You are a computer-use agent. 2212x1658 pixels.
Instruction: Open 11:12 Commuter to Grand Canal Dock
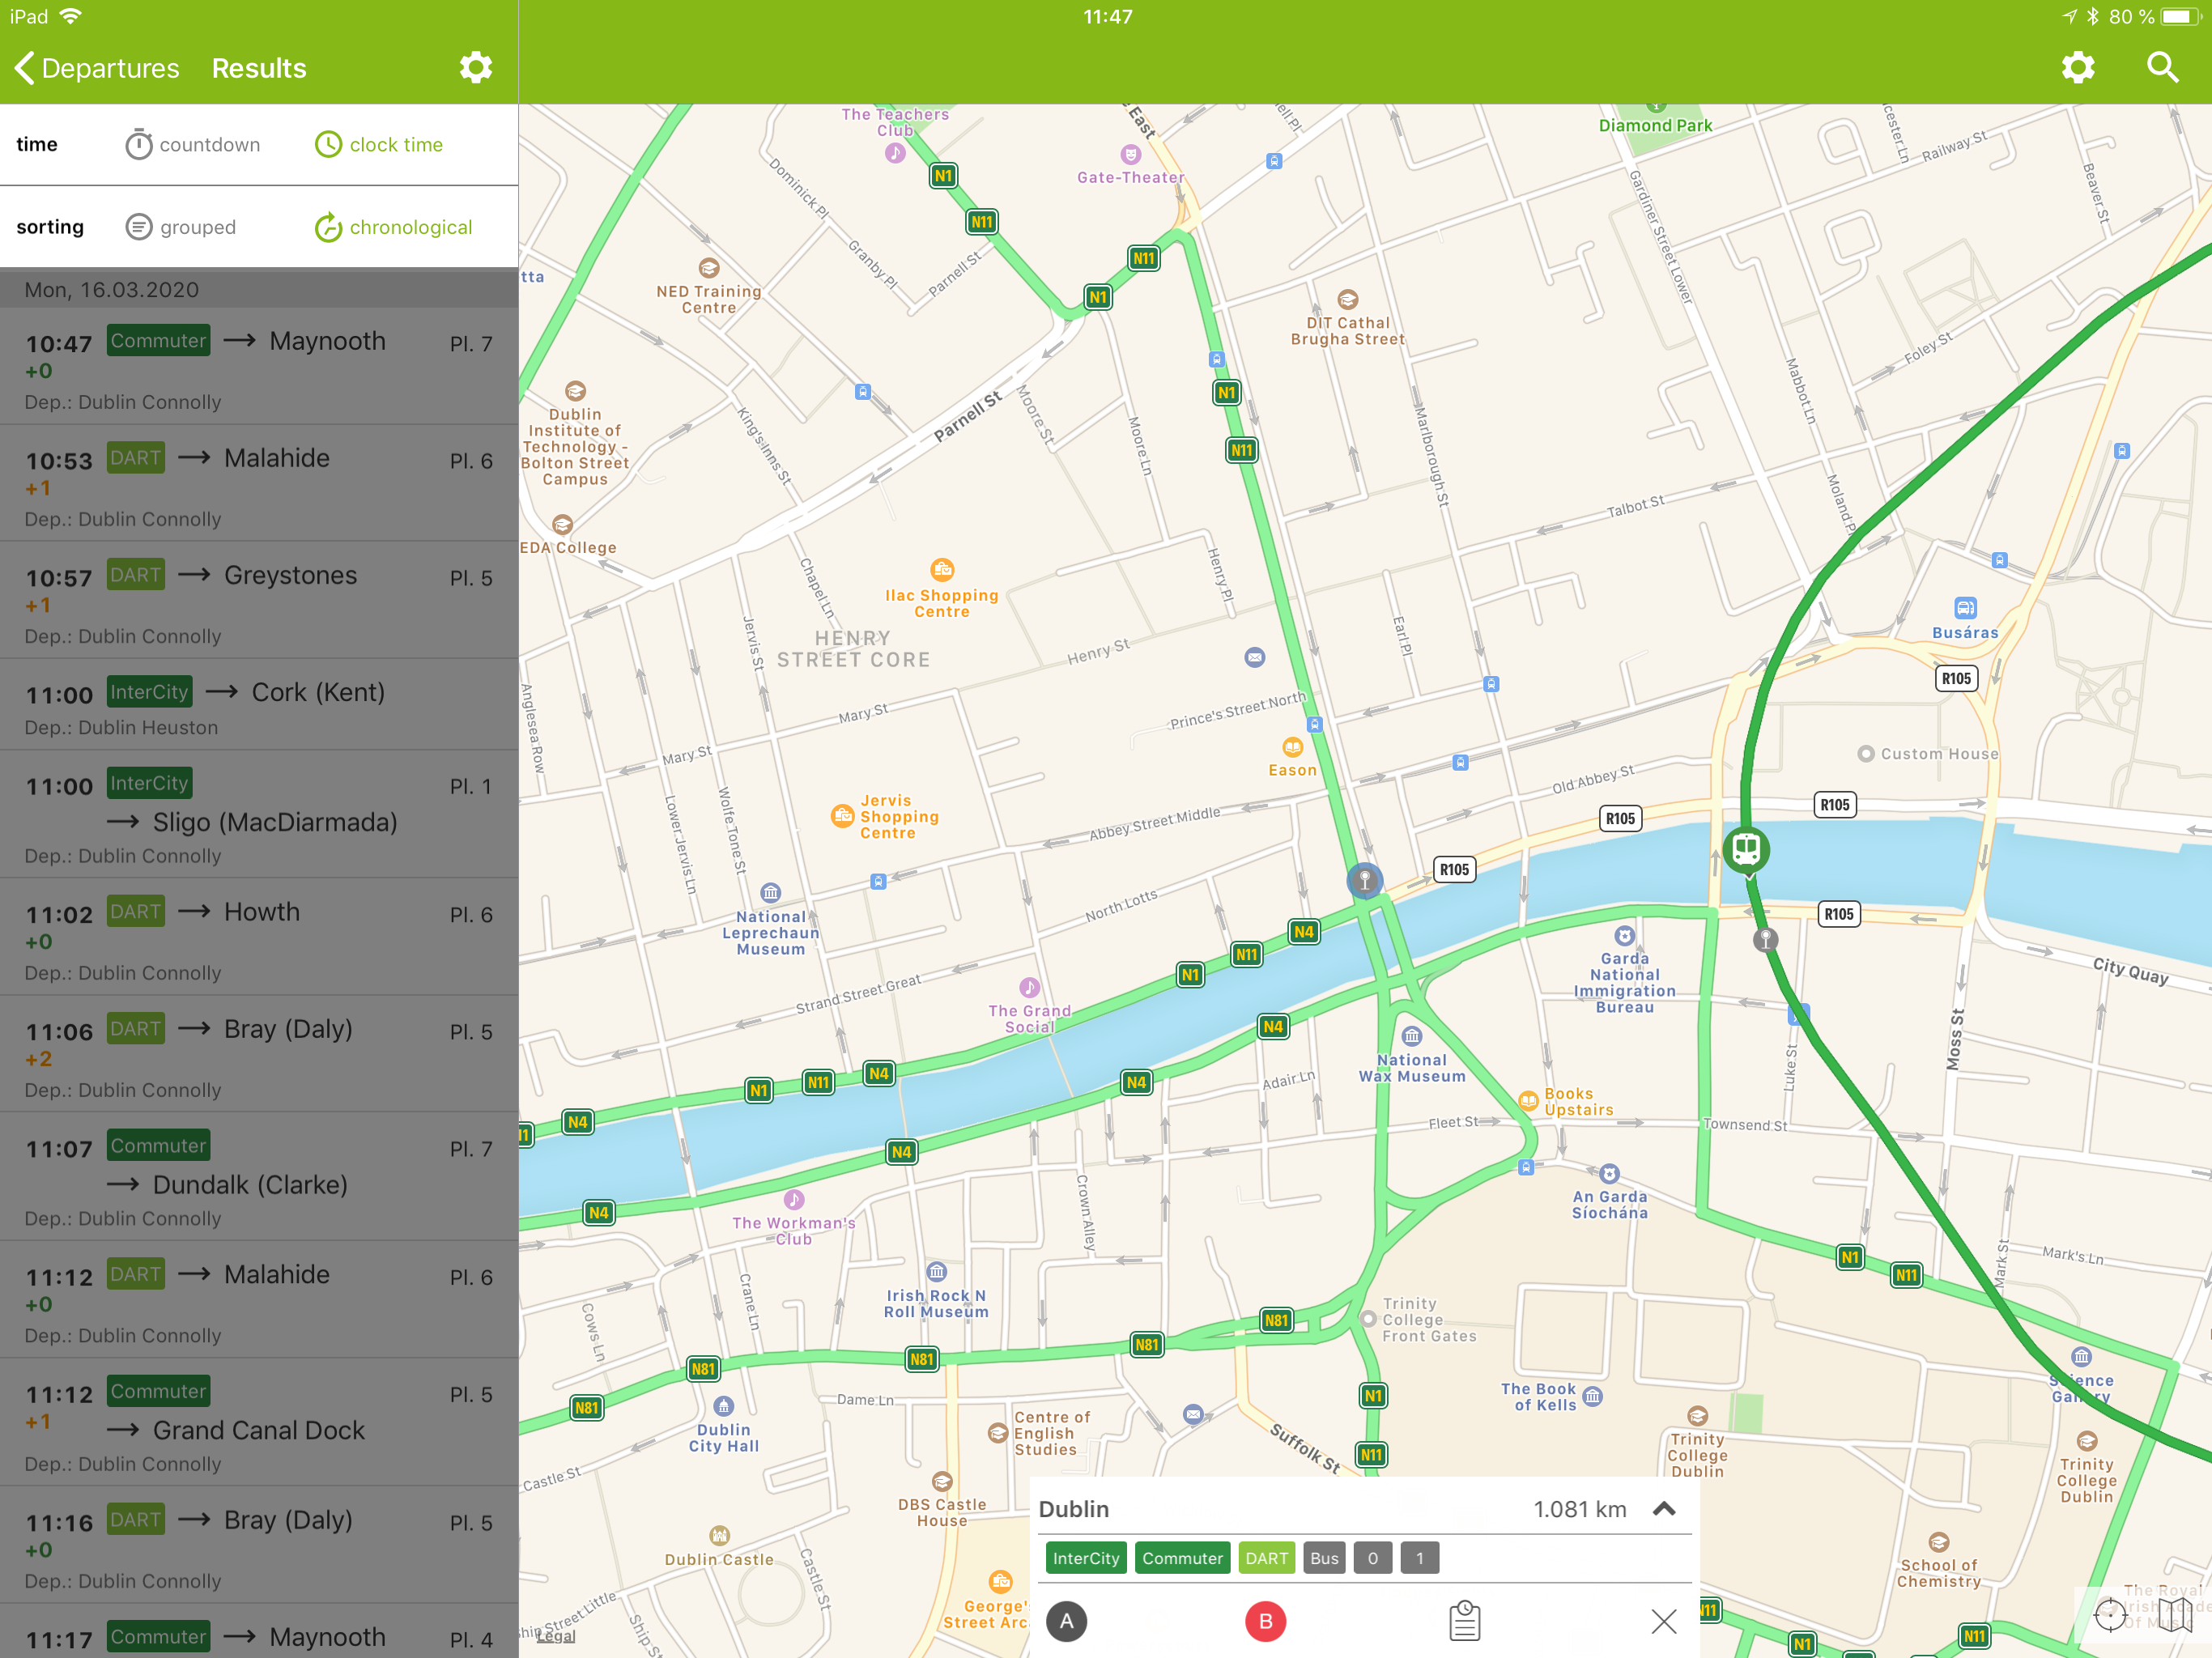pos(259,1422)
